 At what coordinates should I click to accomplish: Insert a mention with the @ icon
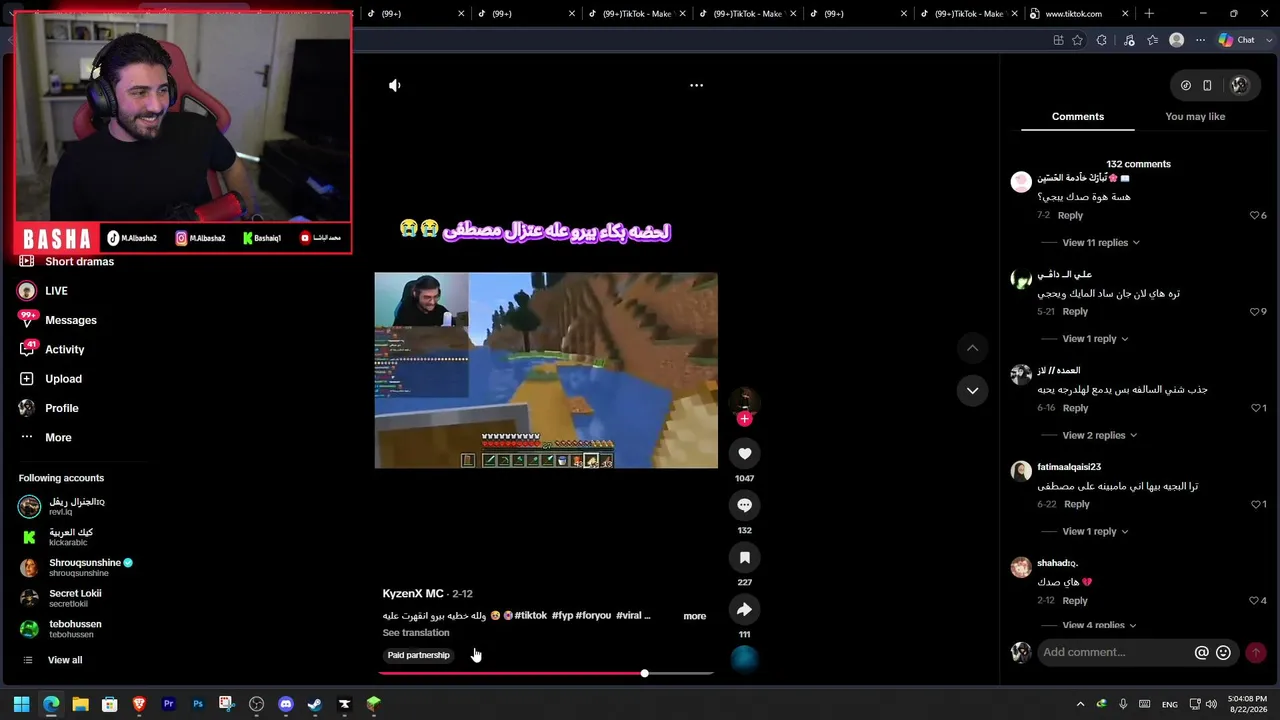[1202, 653]
